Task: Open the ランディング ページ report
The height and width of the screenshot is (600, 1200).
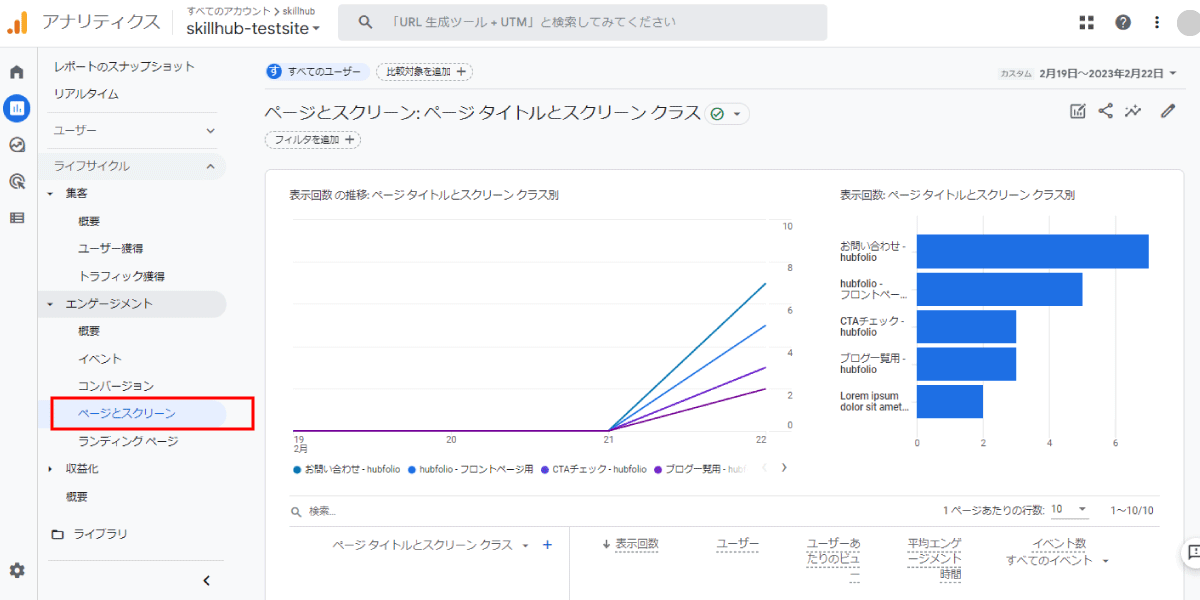Action: click(x=128, y=441)
